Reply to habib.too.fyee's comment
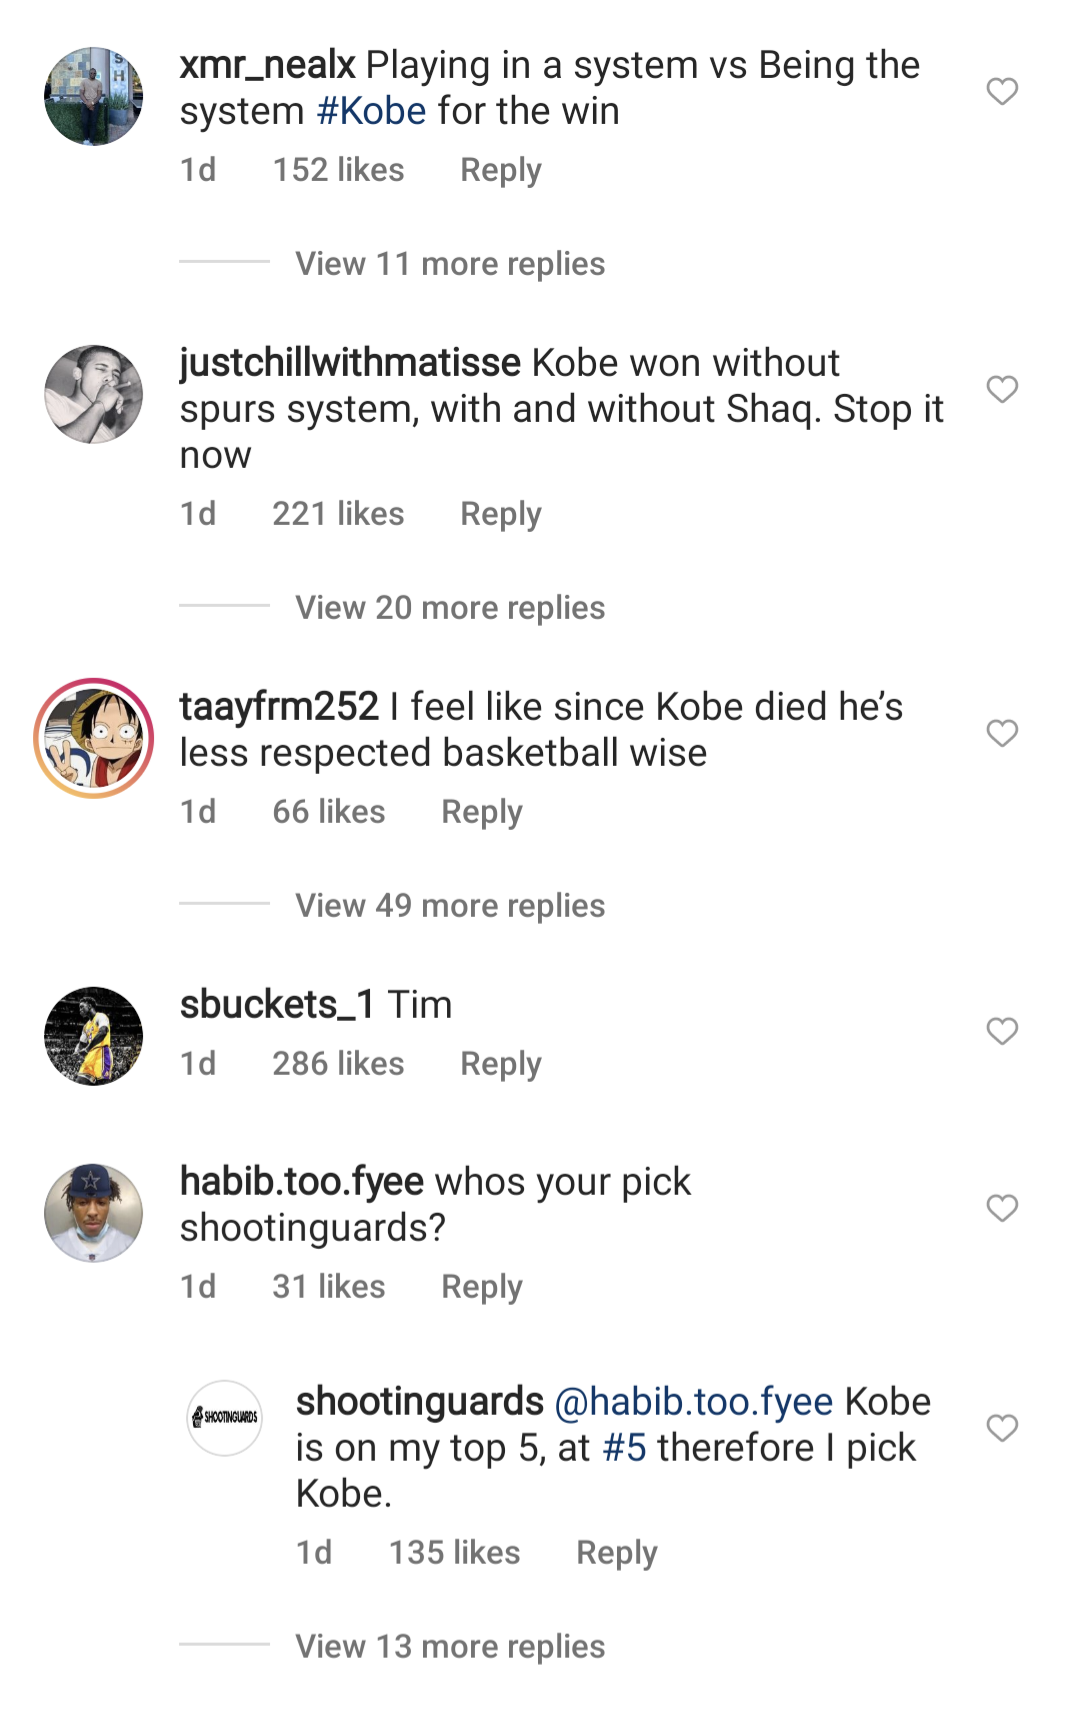The image size is (1080, 1713). coord(482,1287)
